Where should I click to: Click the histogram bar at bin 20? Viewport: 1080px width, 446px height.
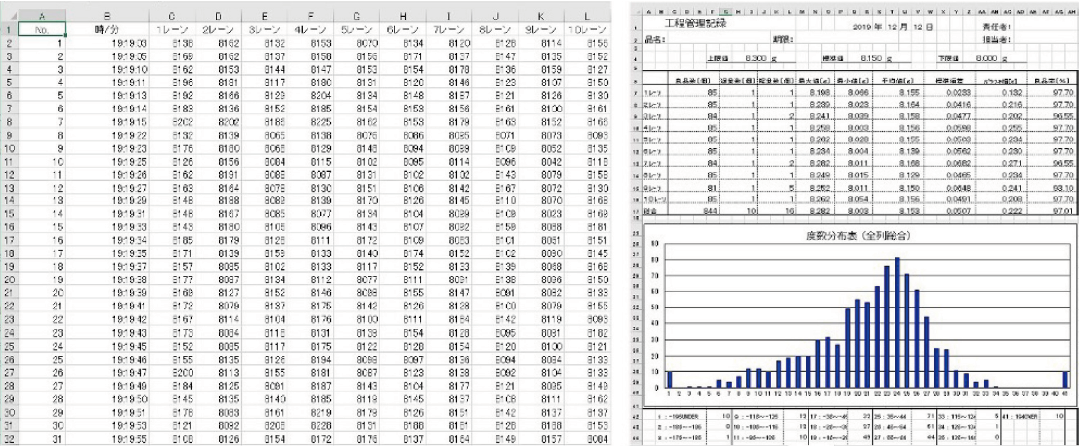[x=858, y=343]
